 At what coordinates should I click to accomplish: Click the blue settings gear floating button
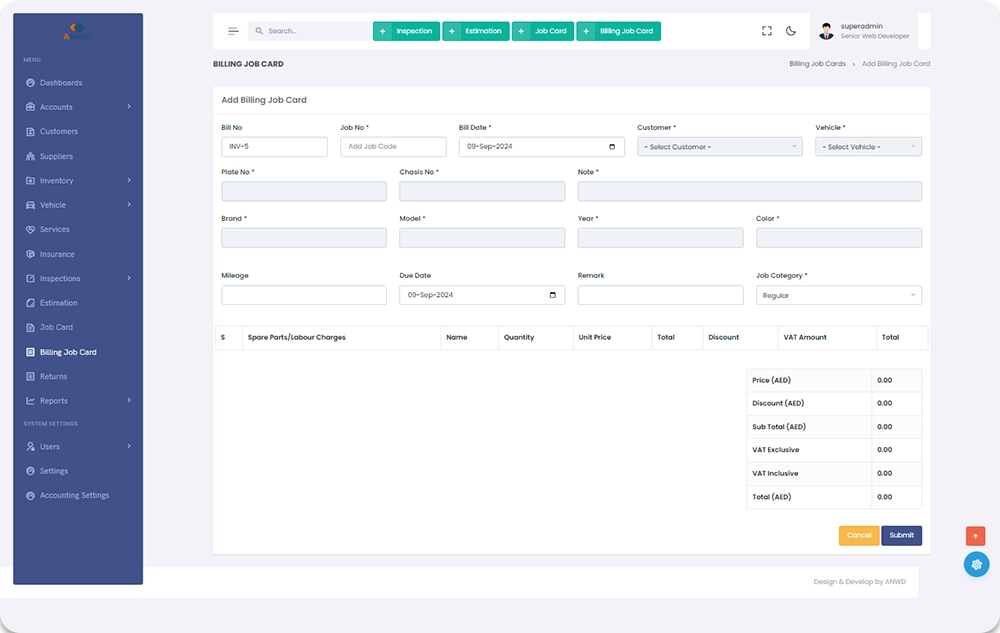point(975,564)
